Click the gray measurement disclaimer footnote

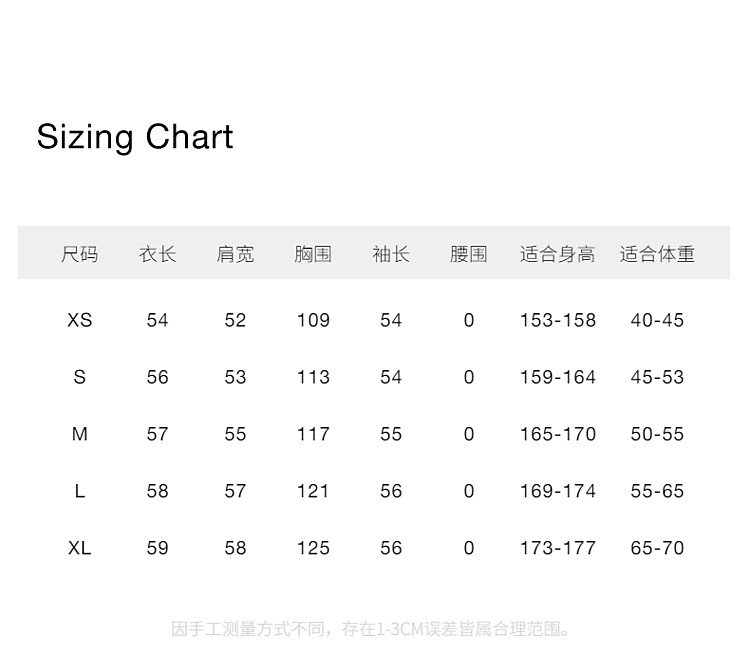[372, 629]
